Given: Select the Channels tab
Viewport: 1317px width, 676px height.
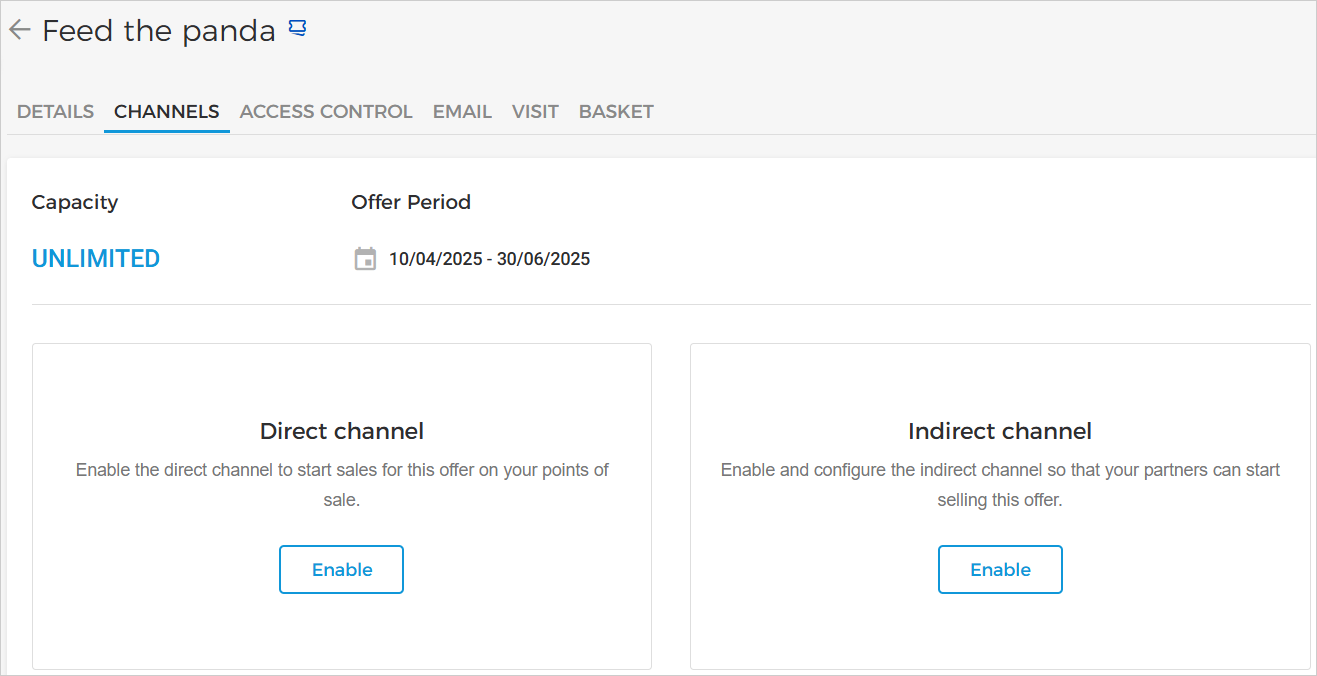Looking at the screenshot, I should pyautogui.click(x=167, y=112).
